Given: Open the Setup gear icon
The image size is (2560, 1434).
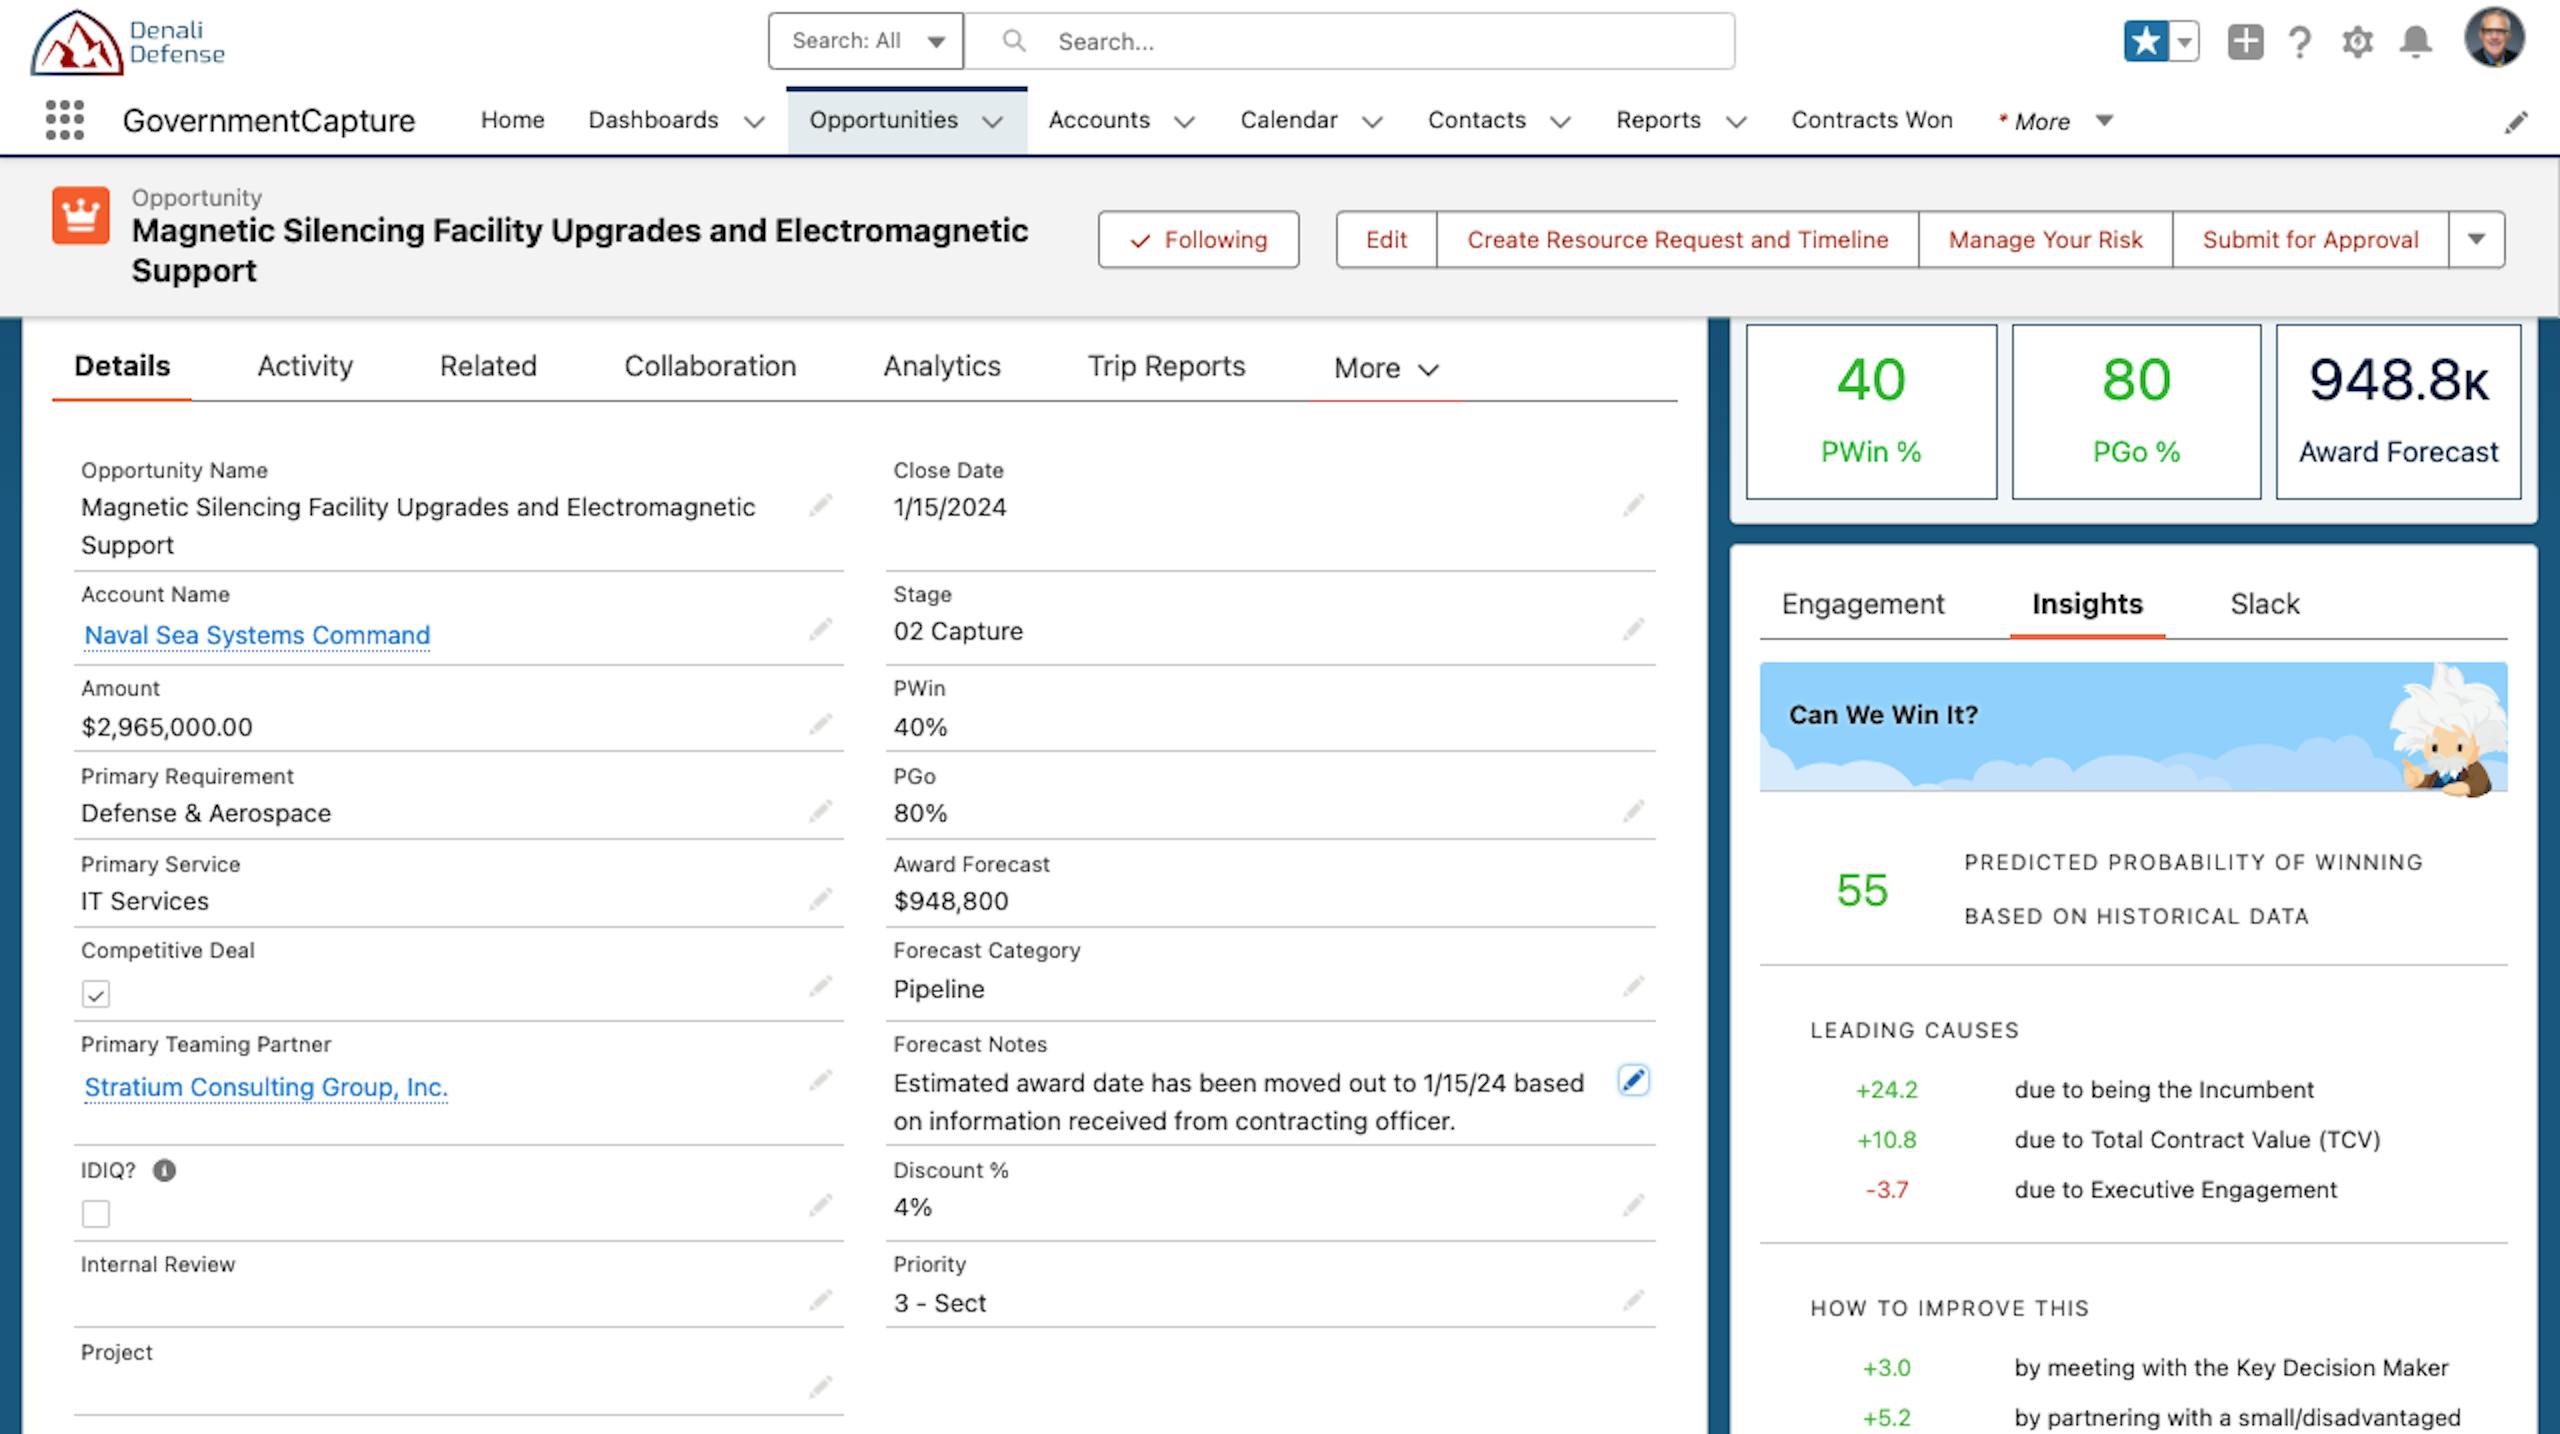Looking at the screenshot, I should pyautogui.click(x=2357, y=42).
